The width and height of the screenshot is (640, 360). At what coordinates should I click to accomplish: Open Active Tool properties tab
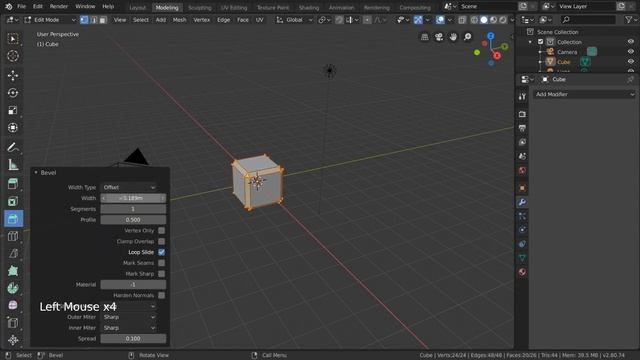522,96
